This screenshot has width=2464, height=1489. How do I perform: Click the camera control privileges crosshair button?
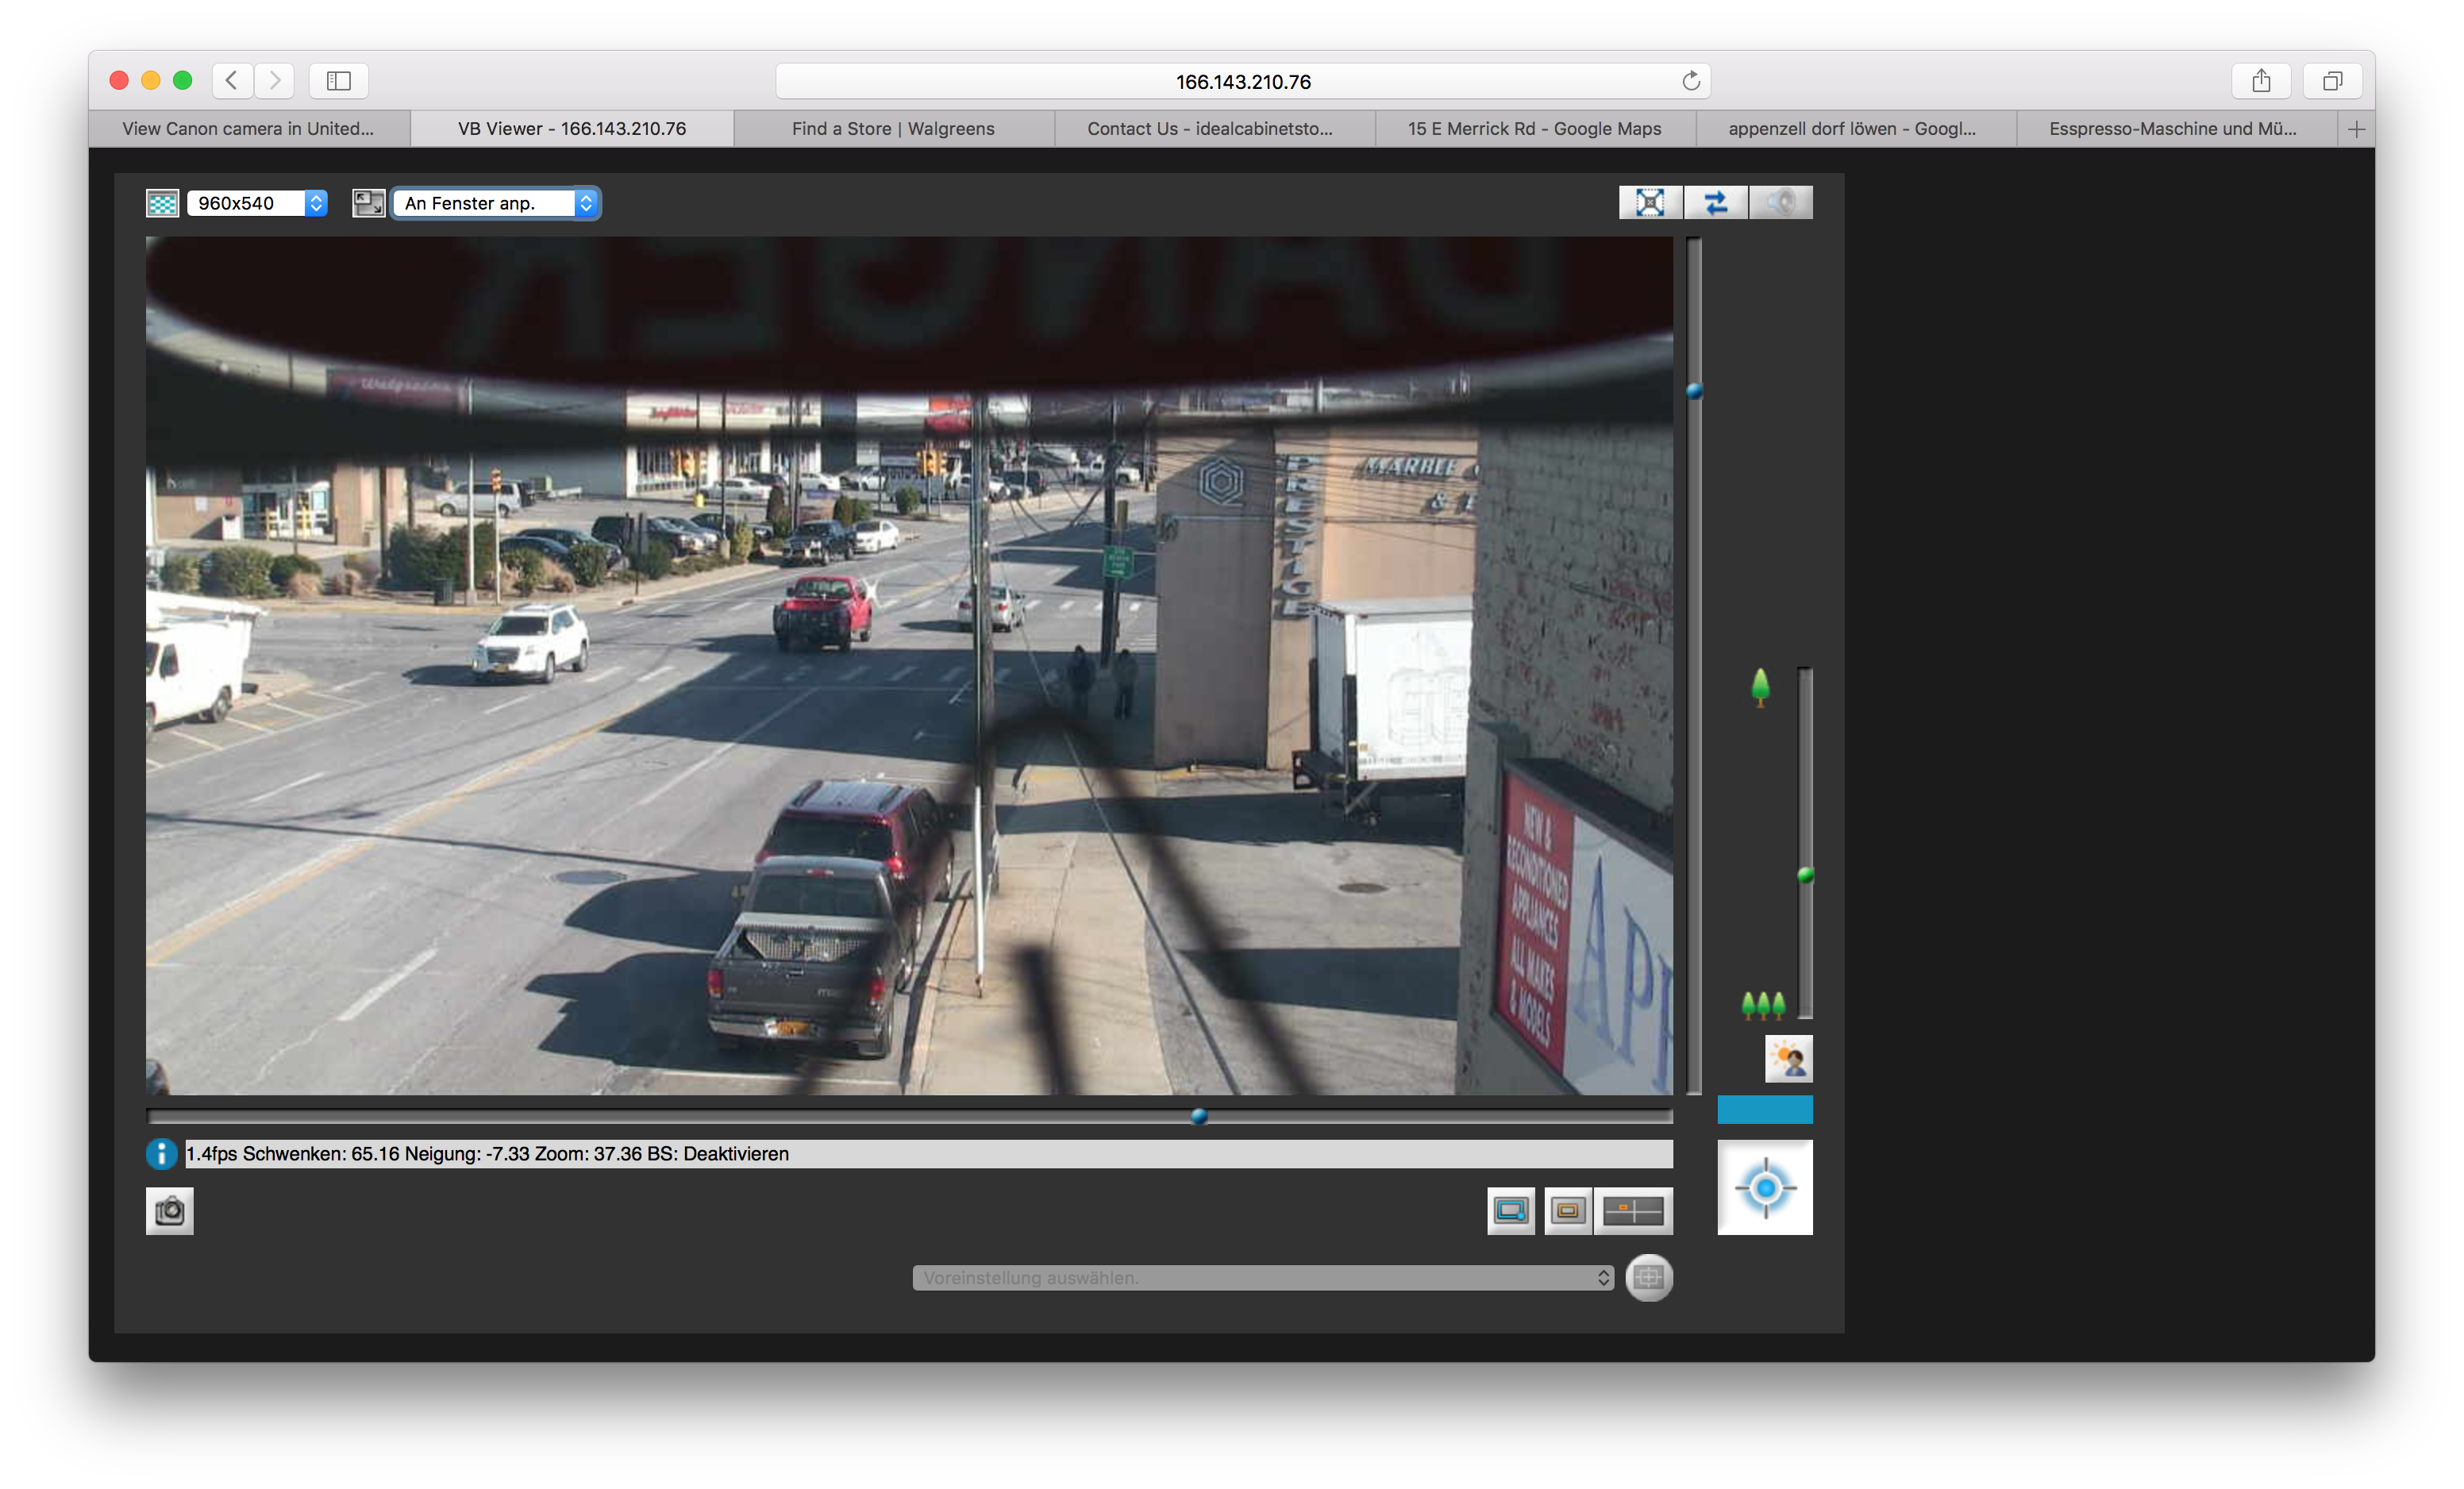tap(1764, 1187)
